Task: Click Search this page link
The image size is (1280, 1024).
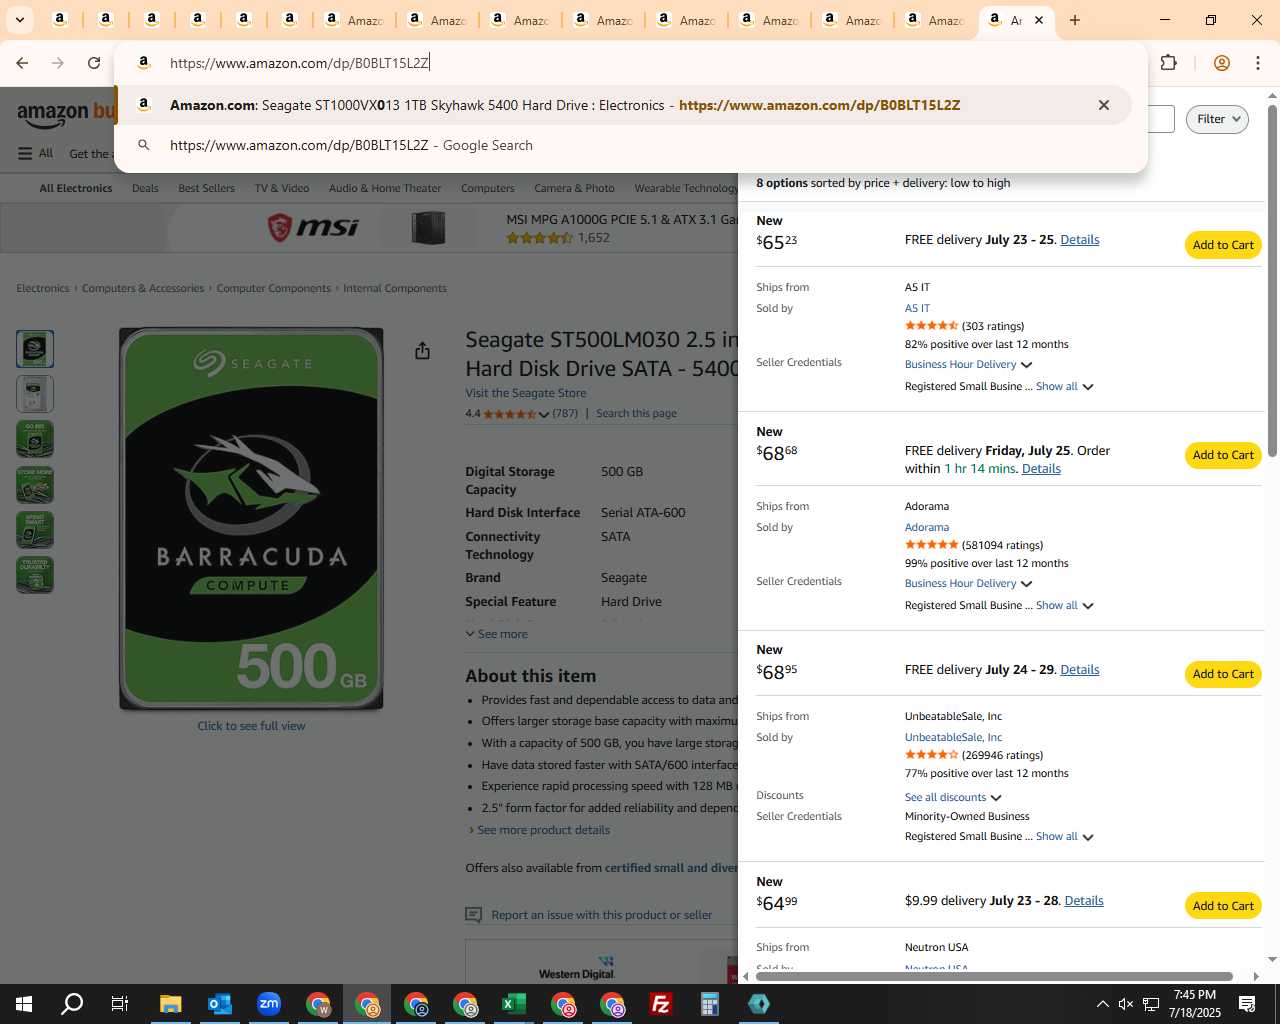Action: pos(636,413)
